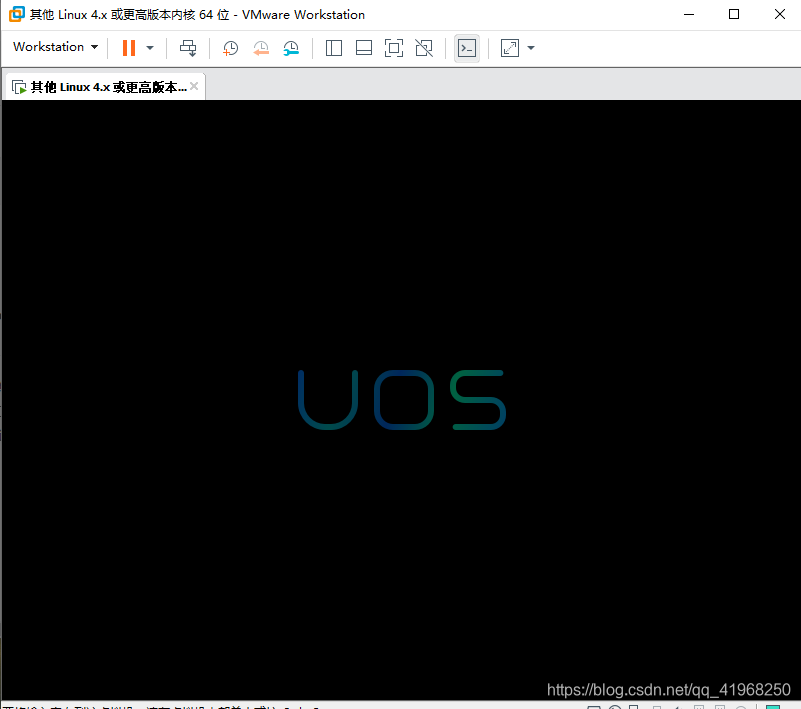The height and width of the screenshot is (709, 801).
Task: Click the UOS logo in VM screen
Action: click(402, 400)
